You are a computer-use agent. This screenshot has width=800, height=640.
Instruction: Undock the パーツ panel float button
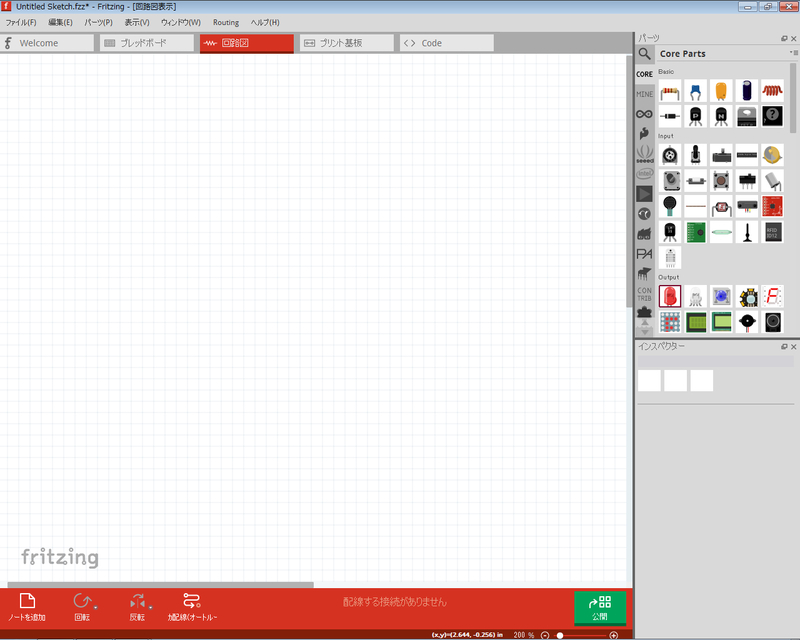(x=784, y=38)
